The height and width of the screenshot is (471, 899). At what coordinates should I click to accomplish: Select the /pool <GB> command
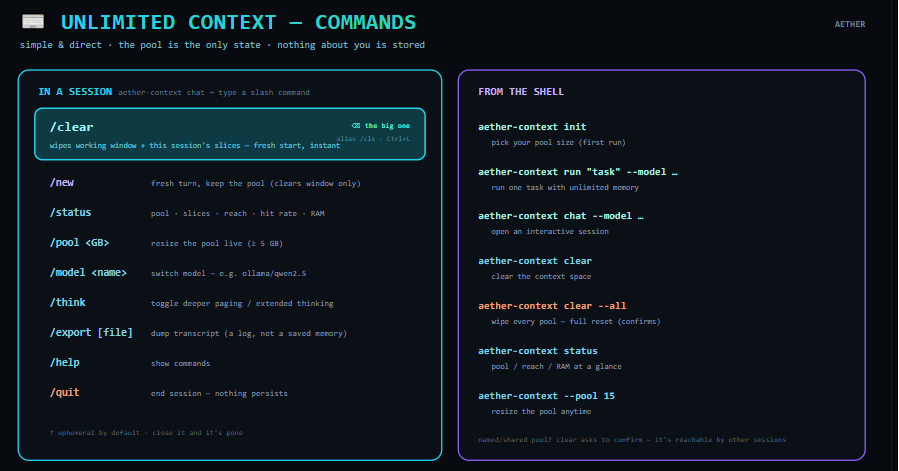79,243
